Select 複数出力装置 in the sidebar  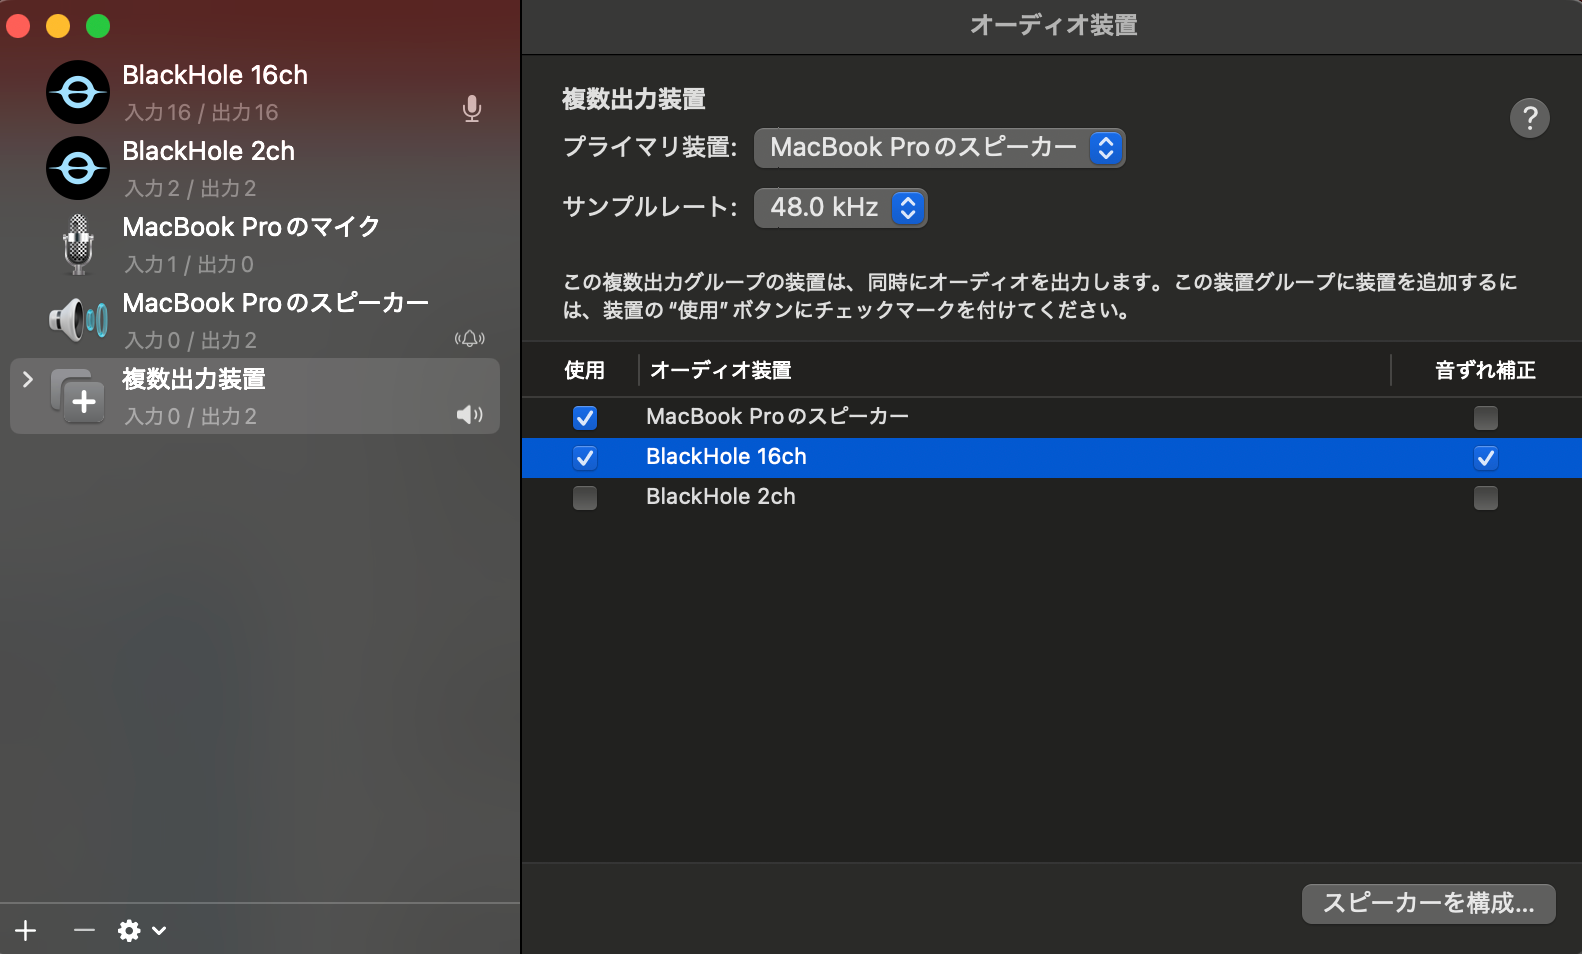coord(255,396)
